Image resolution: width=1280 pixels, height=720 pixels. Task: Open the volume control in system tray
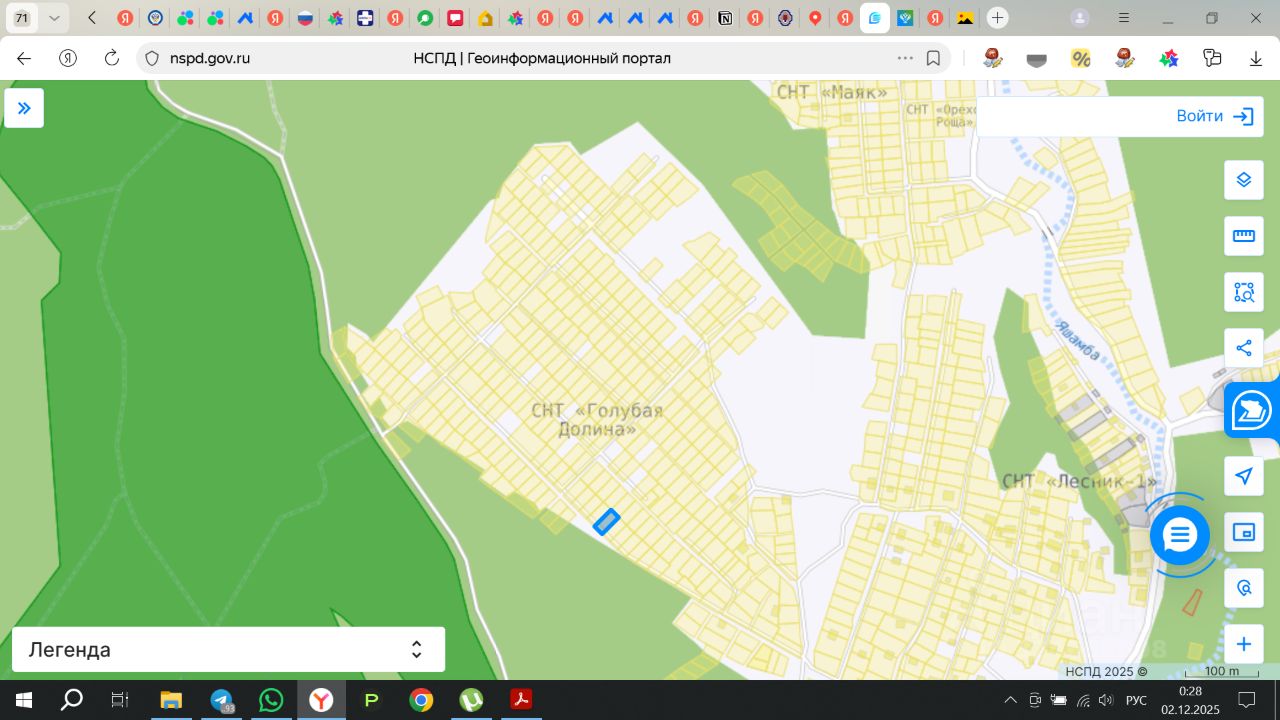1107,700
